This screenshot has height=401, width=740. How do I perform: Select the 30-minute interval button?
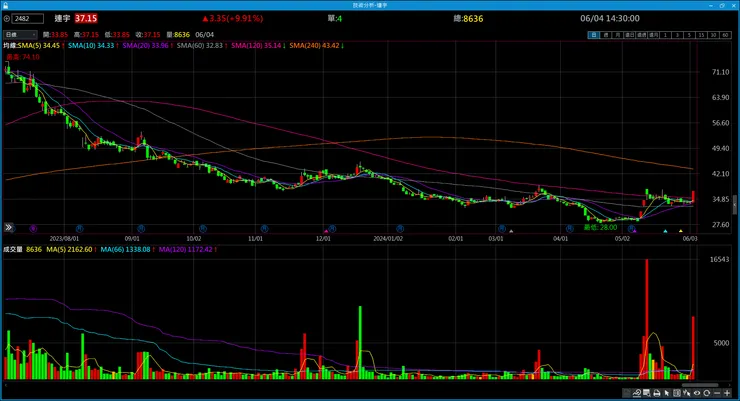(713, 35)
